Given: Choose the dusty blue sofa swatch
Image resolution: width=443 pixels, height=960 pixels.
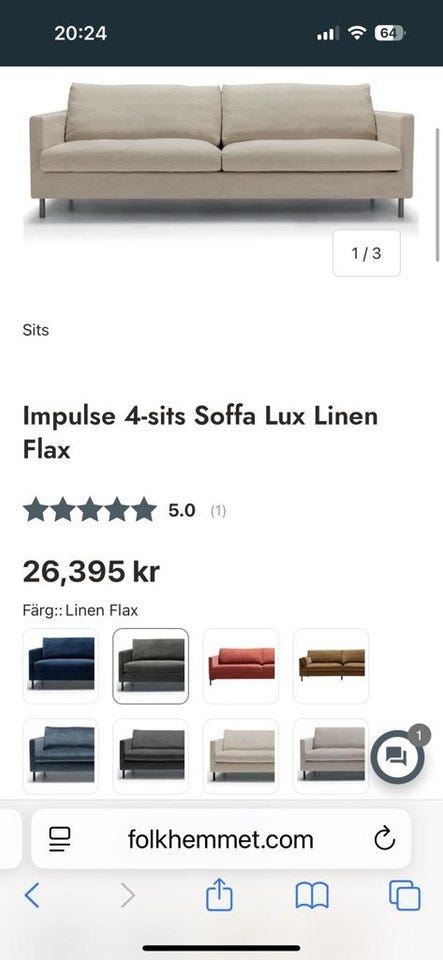Looking at the screenshot, I should pyautogui.click(x=61, y=756).
